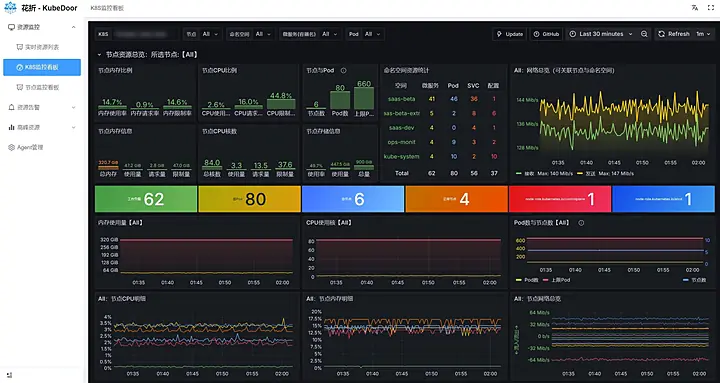Open saas-dev namespace link
Screen dimensions: 720x383
[401, 128]
